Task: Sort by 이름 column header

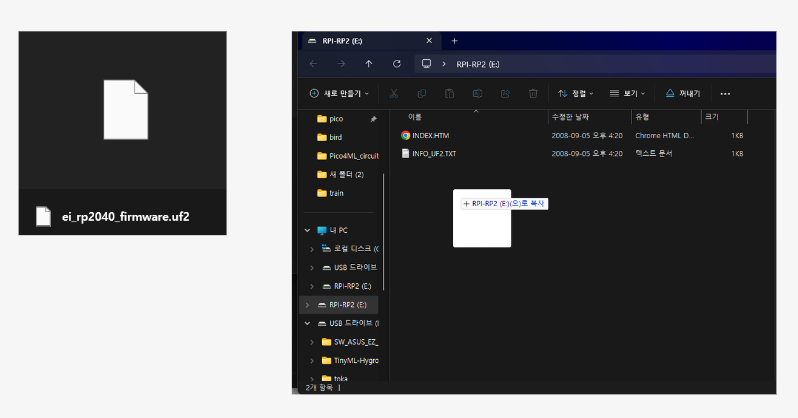Action: click(414, 117)
